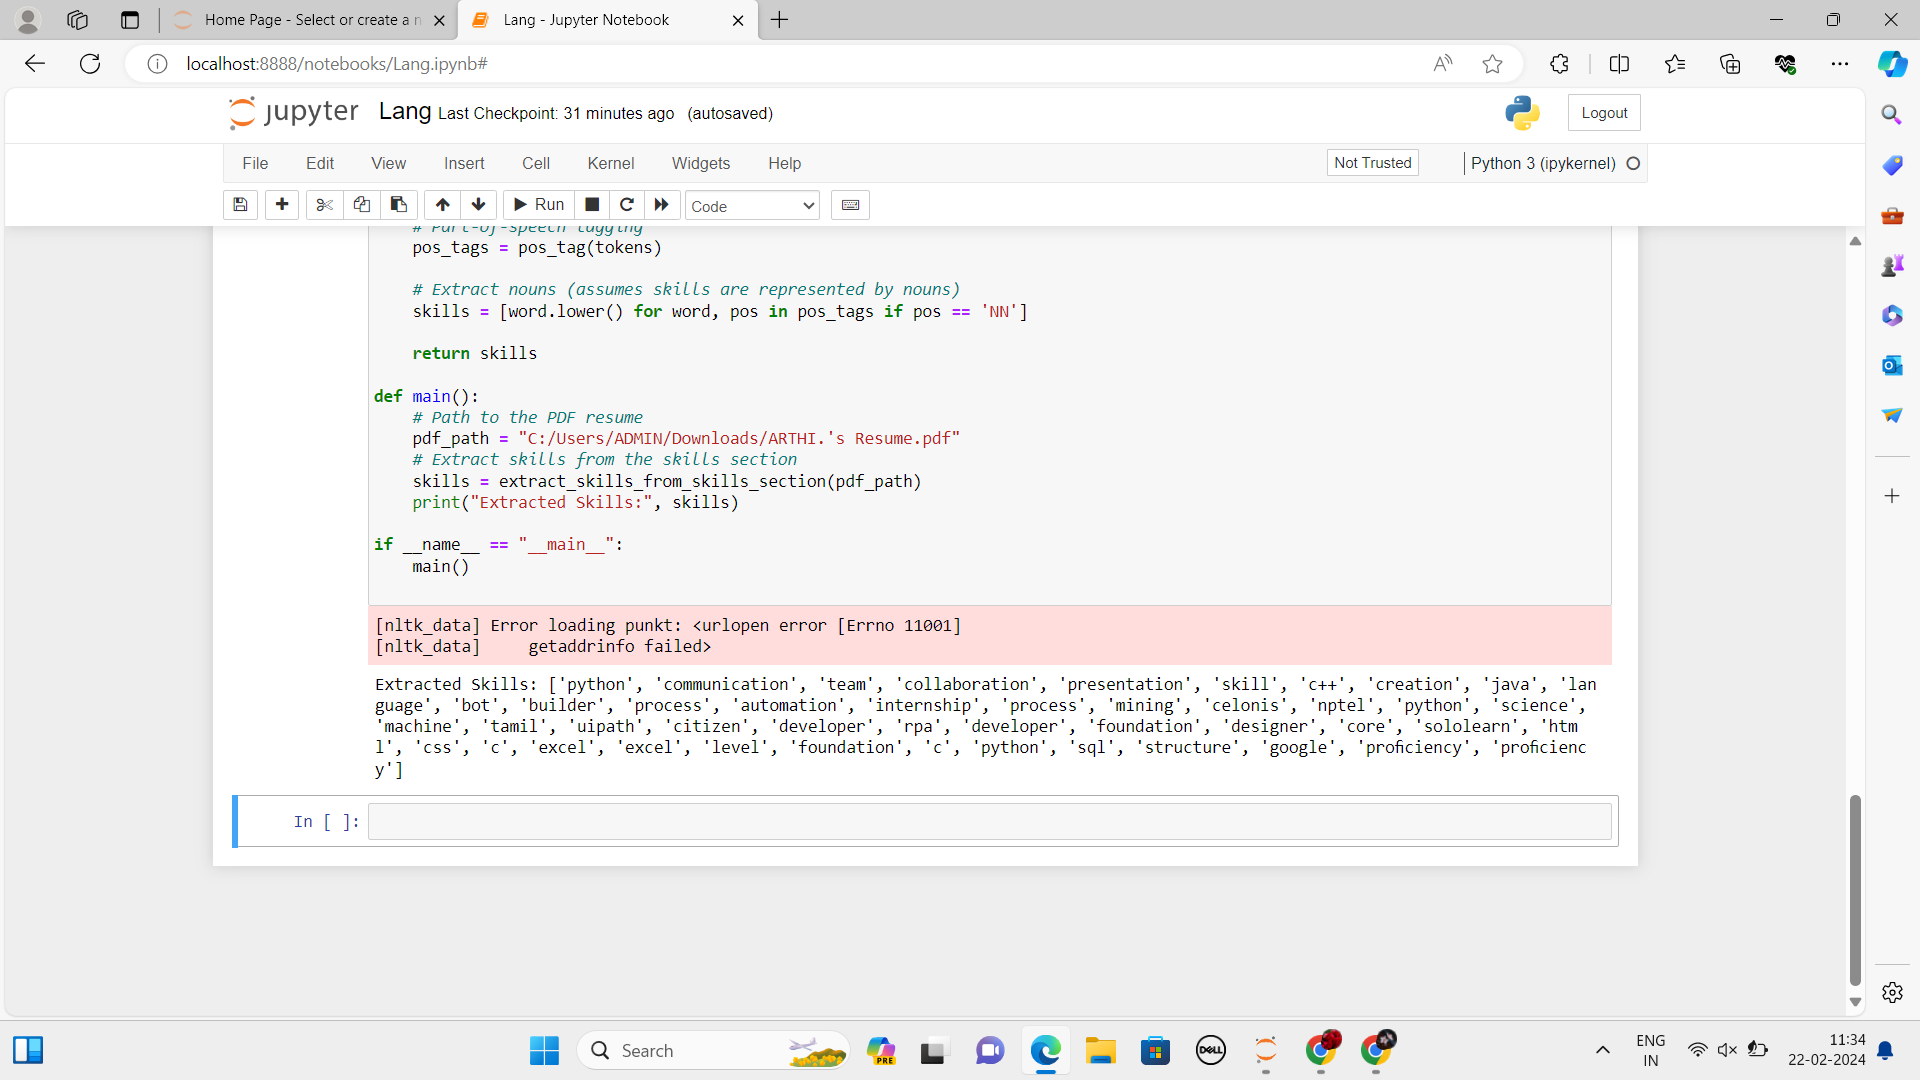Click the empty code cell input
The image size is (1920, 1080).
tap(988, 821)
